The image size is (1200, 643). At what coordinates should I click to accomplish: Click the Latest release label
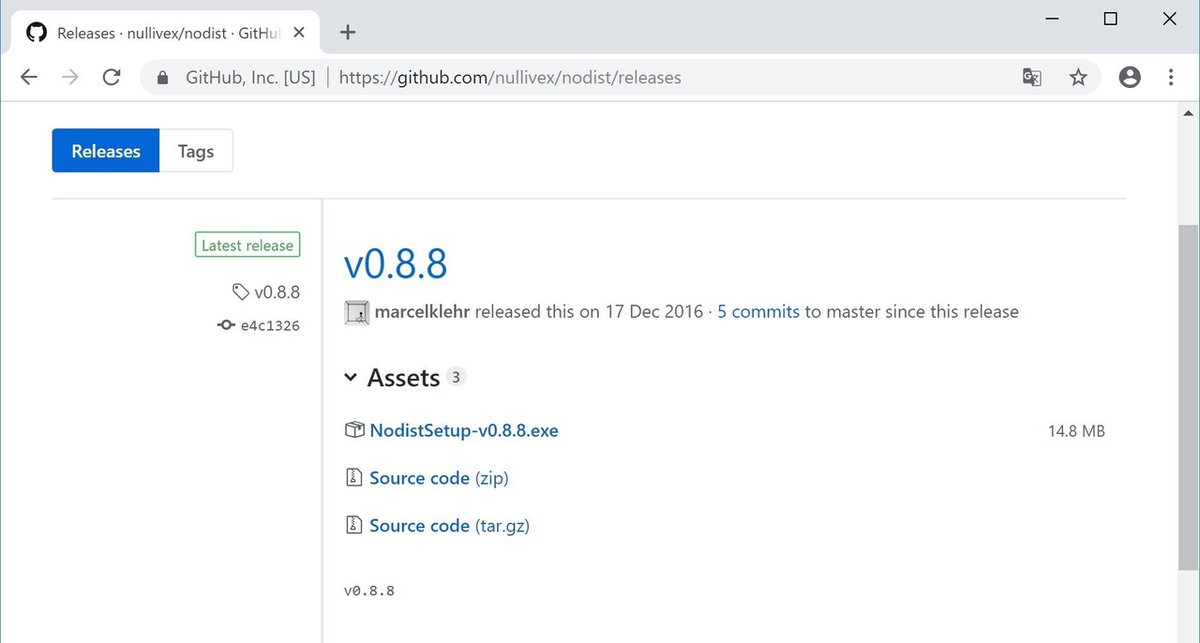click(247, 244)
